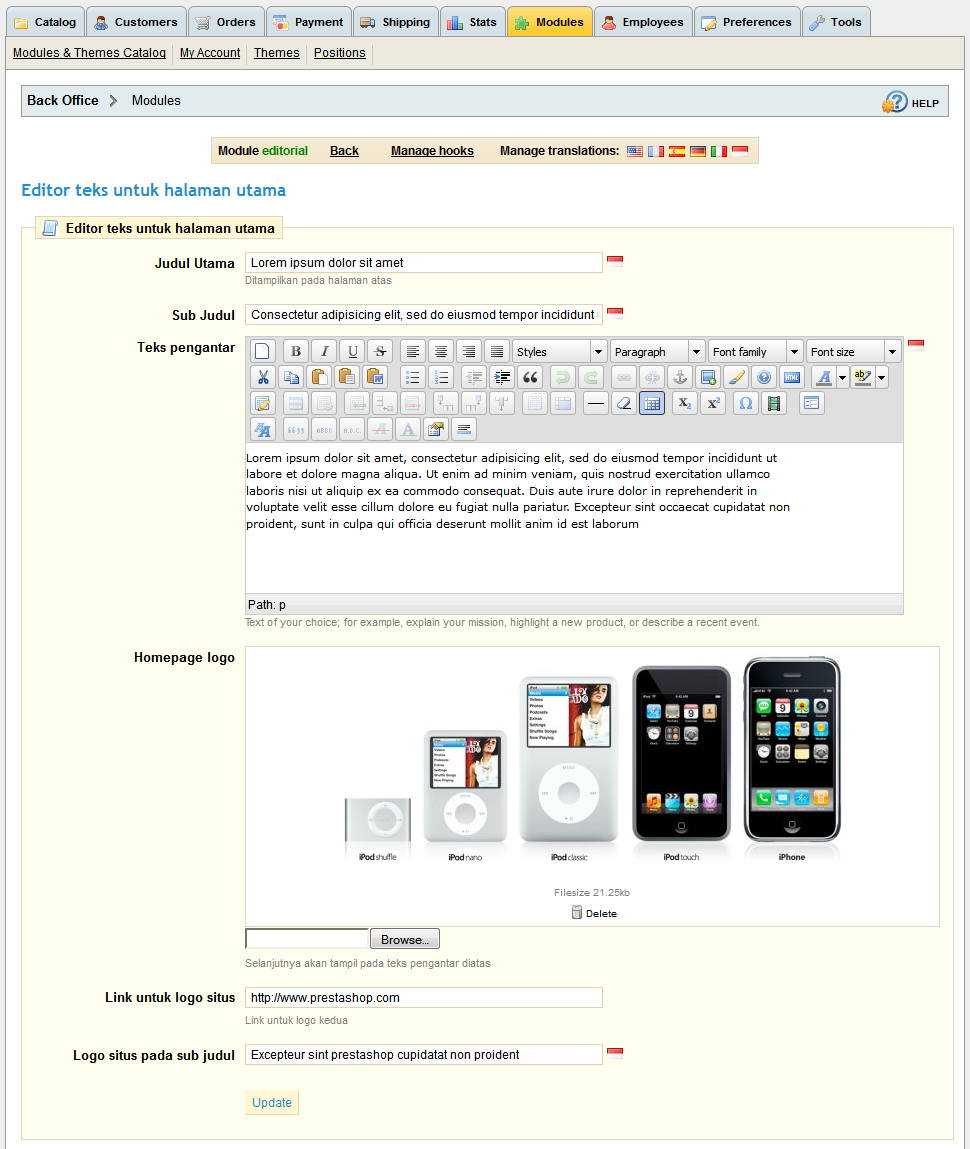Open the Preferences tab

(x=747, y=22)
